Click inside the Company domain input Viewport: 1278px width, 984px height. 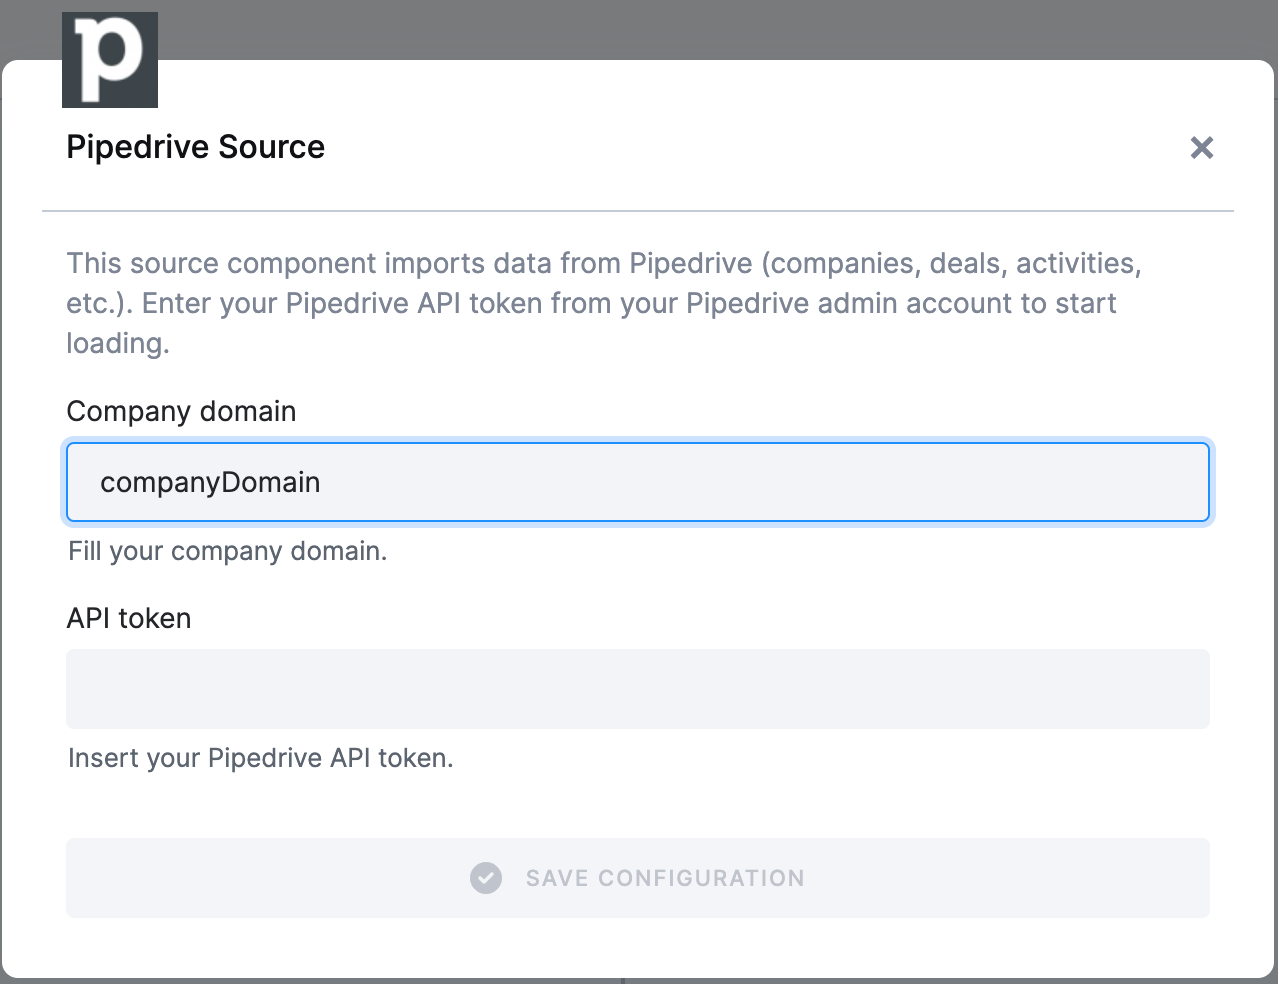click(x=637, y=482)
